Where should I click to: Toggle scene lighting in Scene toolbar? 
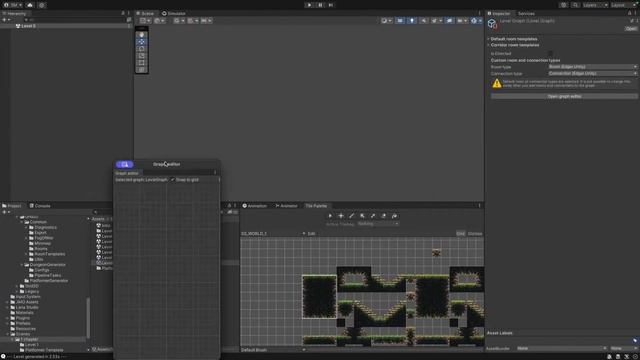pyautogui.click(x=411, y=20)
